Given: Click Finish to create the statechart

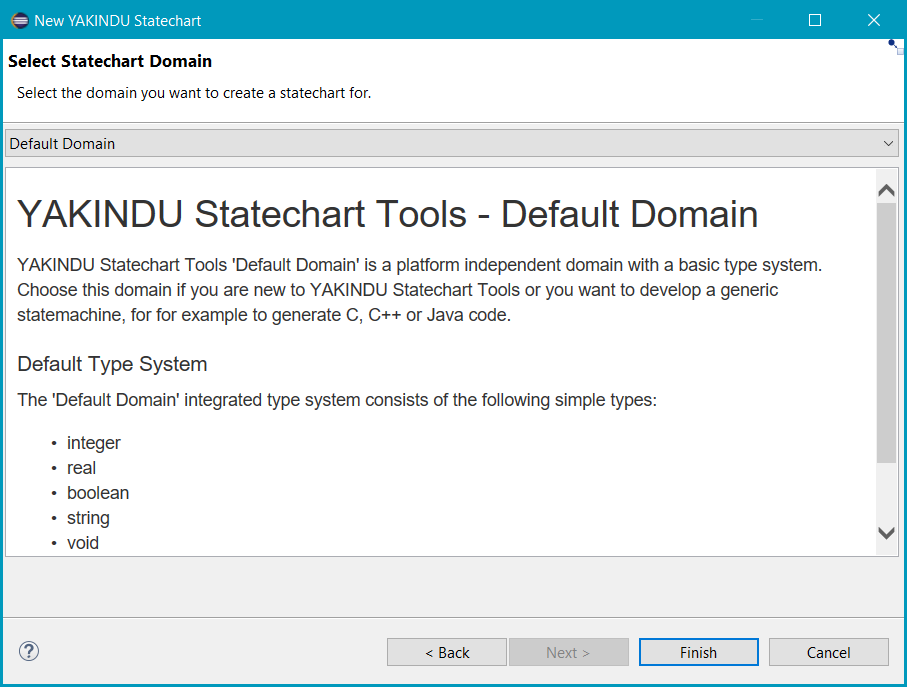Looking at the screenshot, I should pos(699,652).
